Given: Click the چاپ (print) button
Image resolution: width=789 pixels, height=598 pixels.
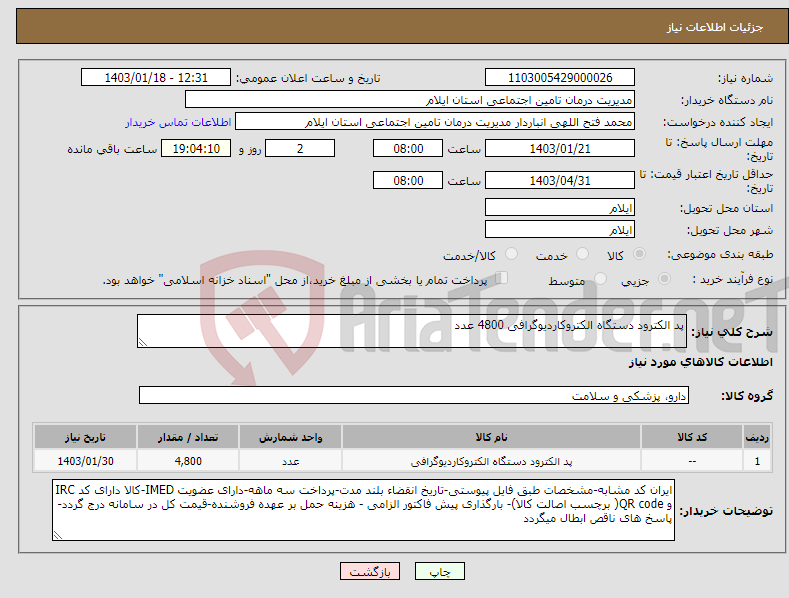Looking at the screenshot, I should (x=440, y=572).
